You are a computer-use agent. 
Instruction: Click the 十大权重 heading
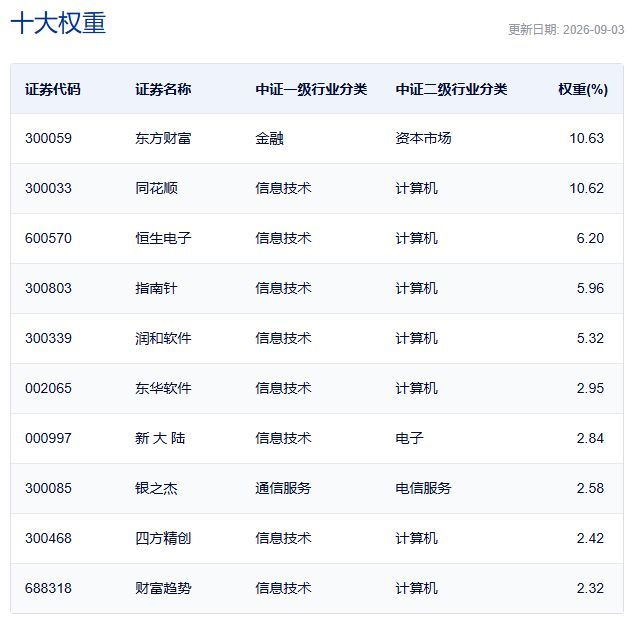tap(58, 23)
